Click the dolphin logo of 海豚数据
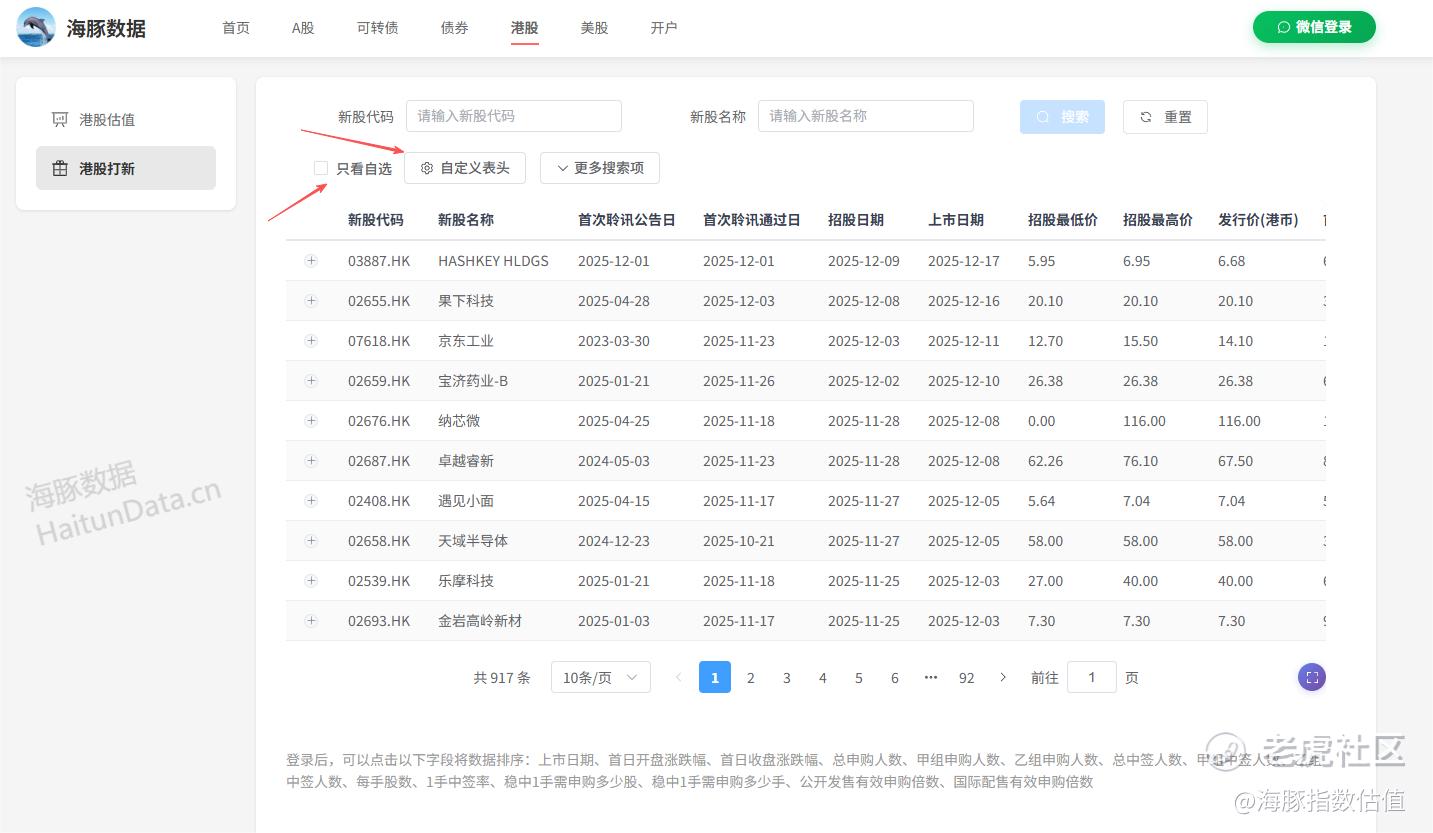 pos(36,27)
